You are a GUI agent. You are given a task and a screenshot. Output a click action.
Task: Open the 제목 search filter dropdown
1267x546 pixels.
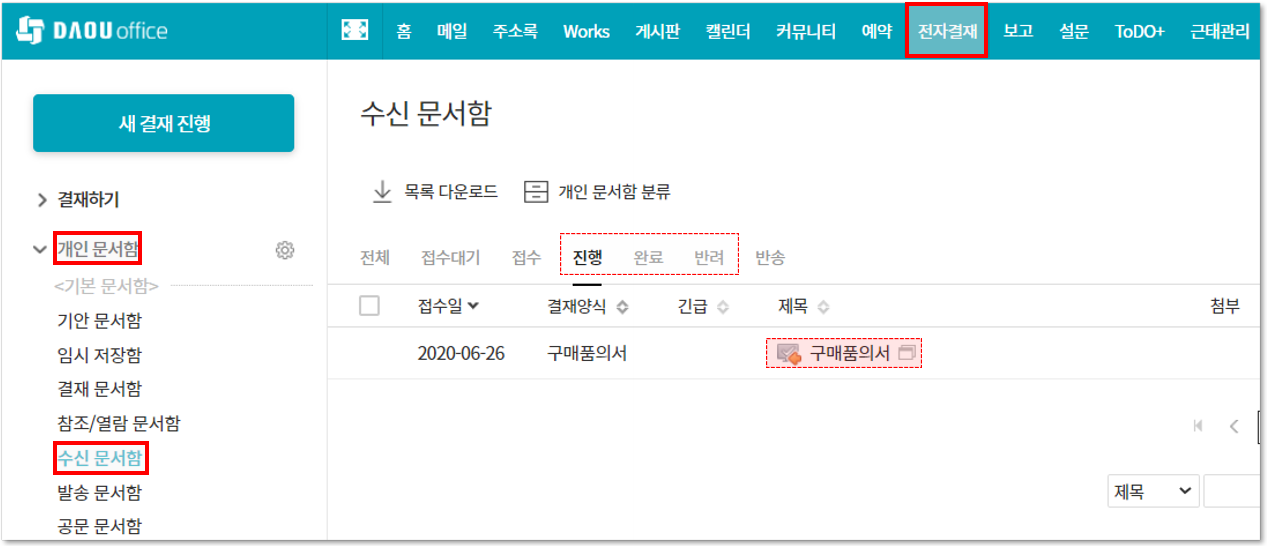tap(1152, 491)
